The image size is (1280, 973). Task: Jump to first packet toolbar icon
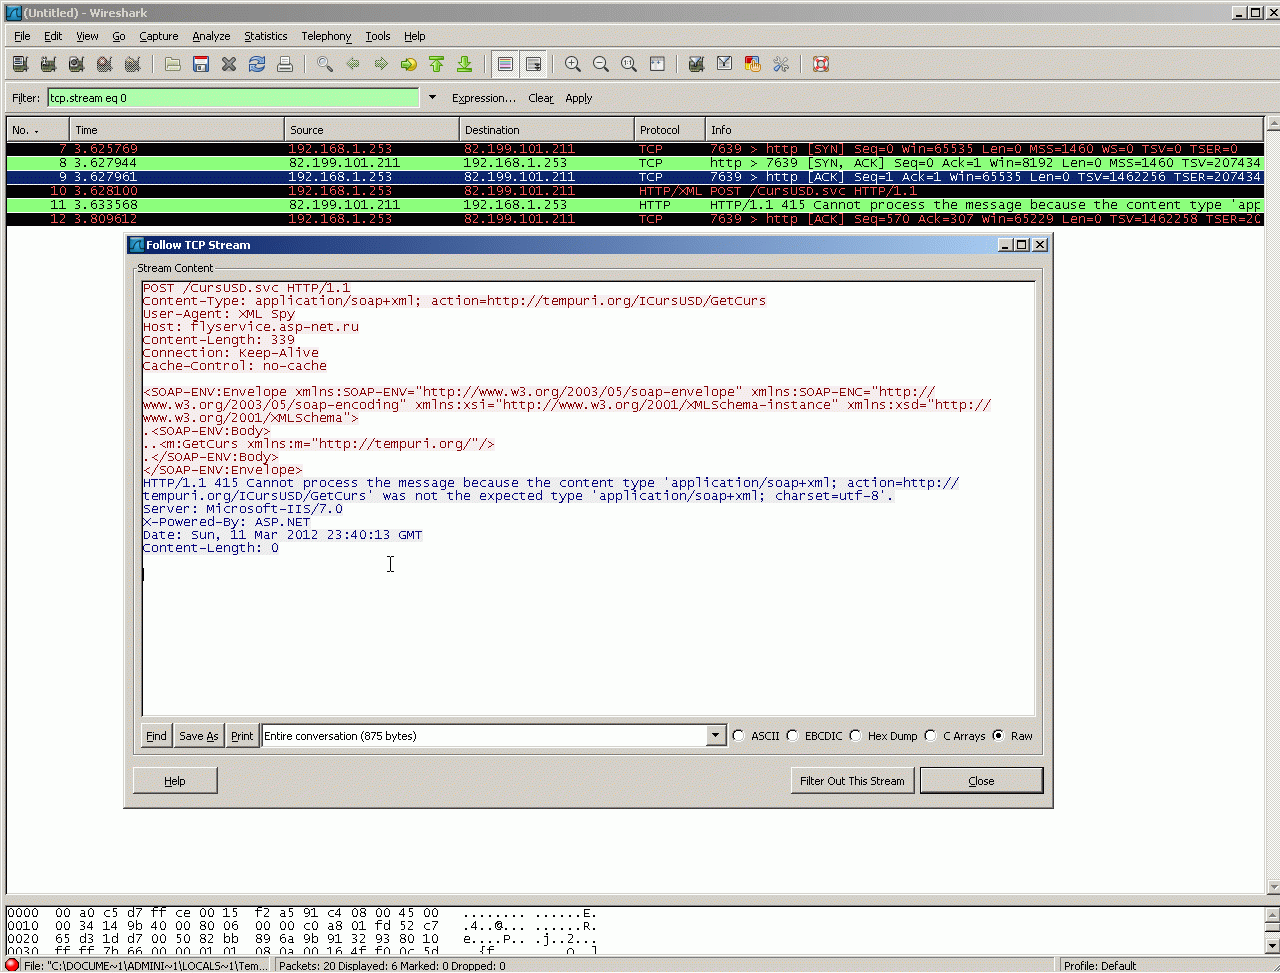click(x=436, y=64)
